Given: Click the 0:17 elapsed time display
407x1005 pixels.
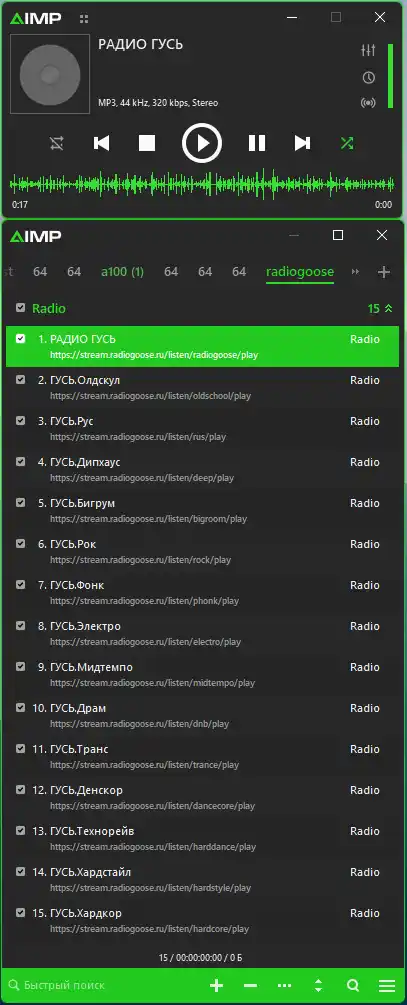Looking at the screenshot, I should point(20,205).
